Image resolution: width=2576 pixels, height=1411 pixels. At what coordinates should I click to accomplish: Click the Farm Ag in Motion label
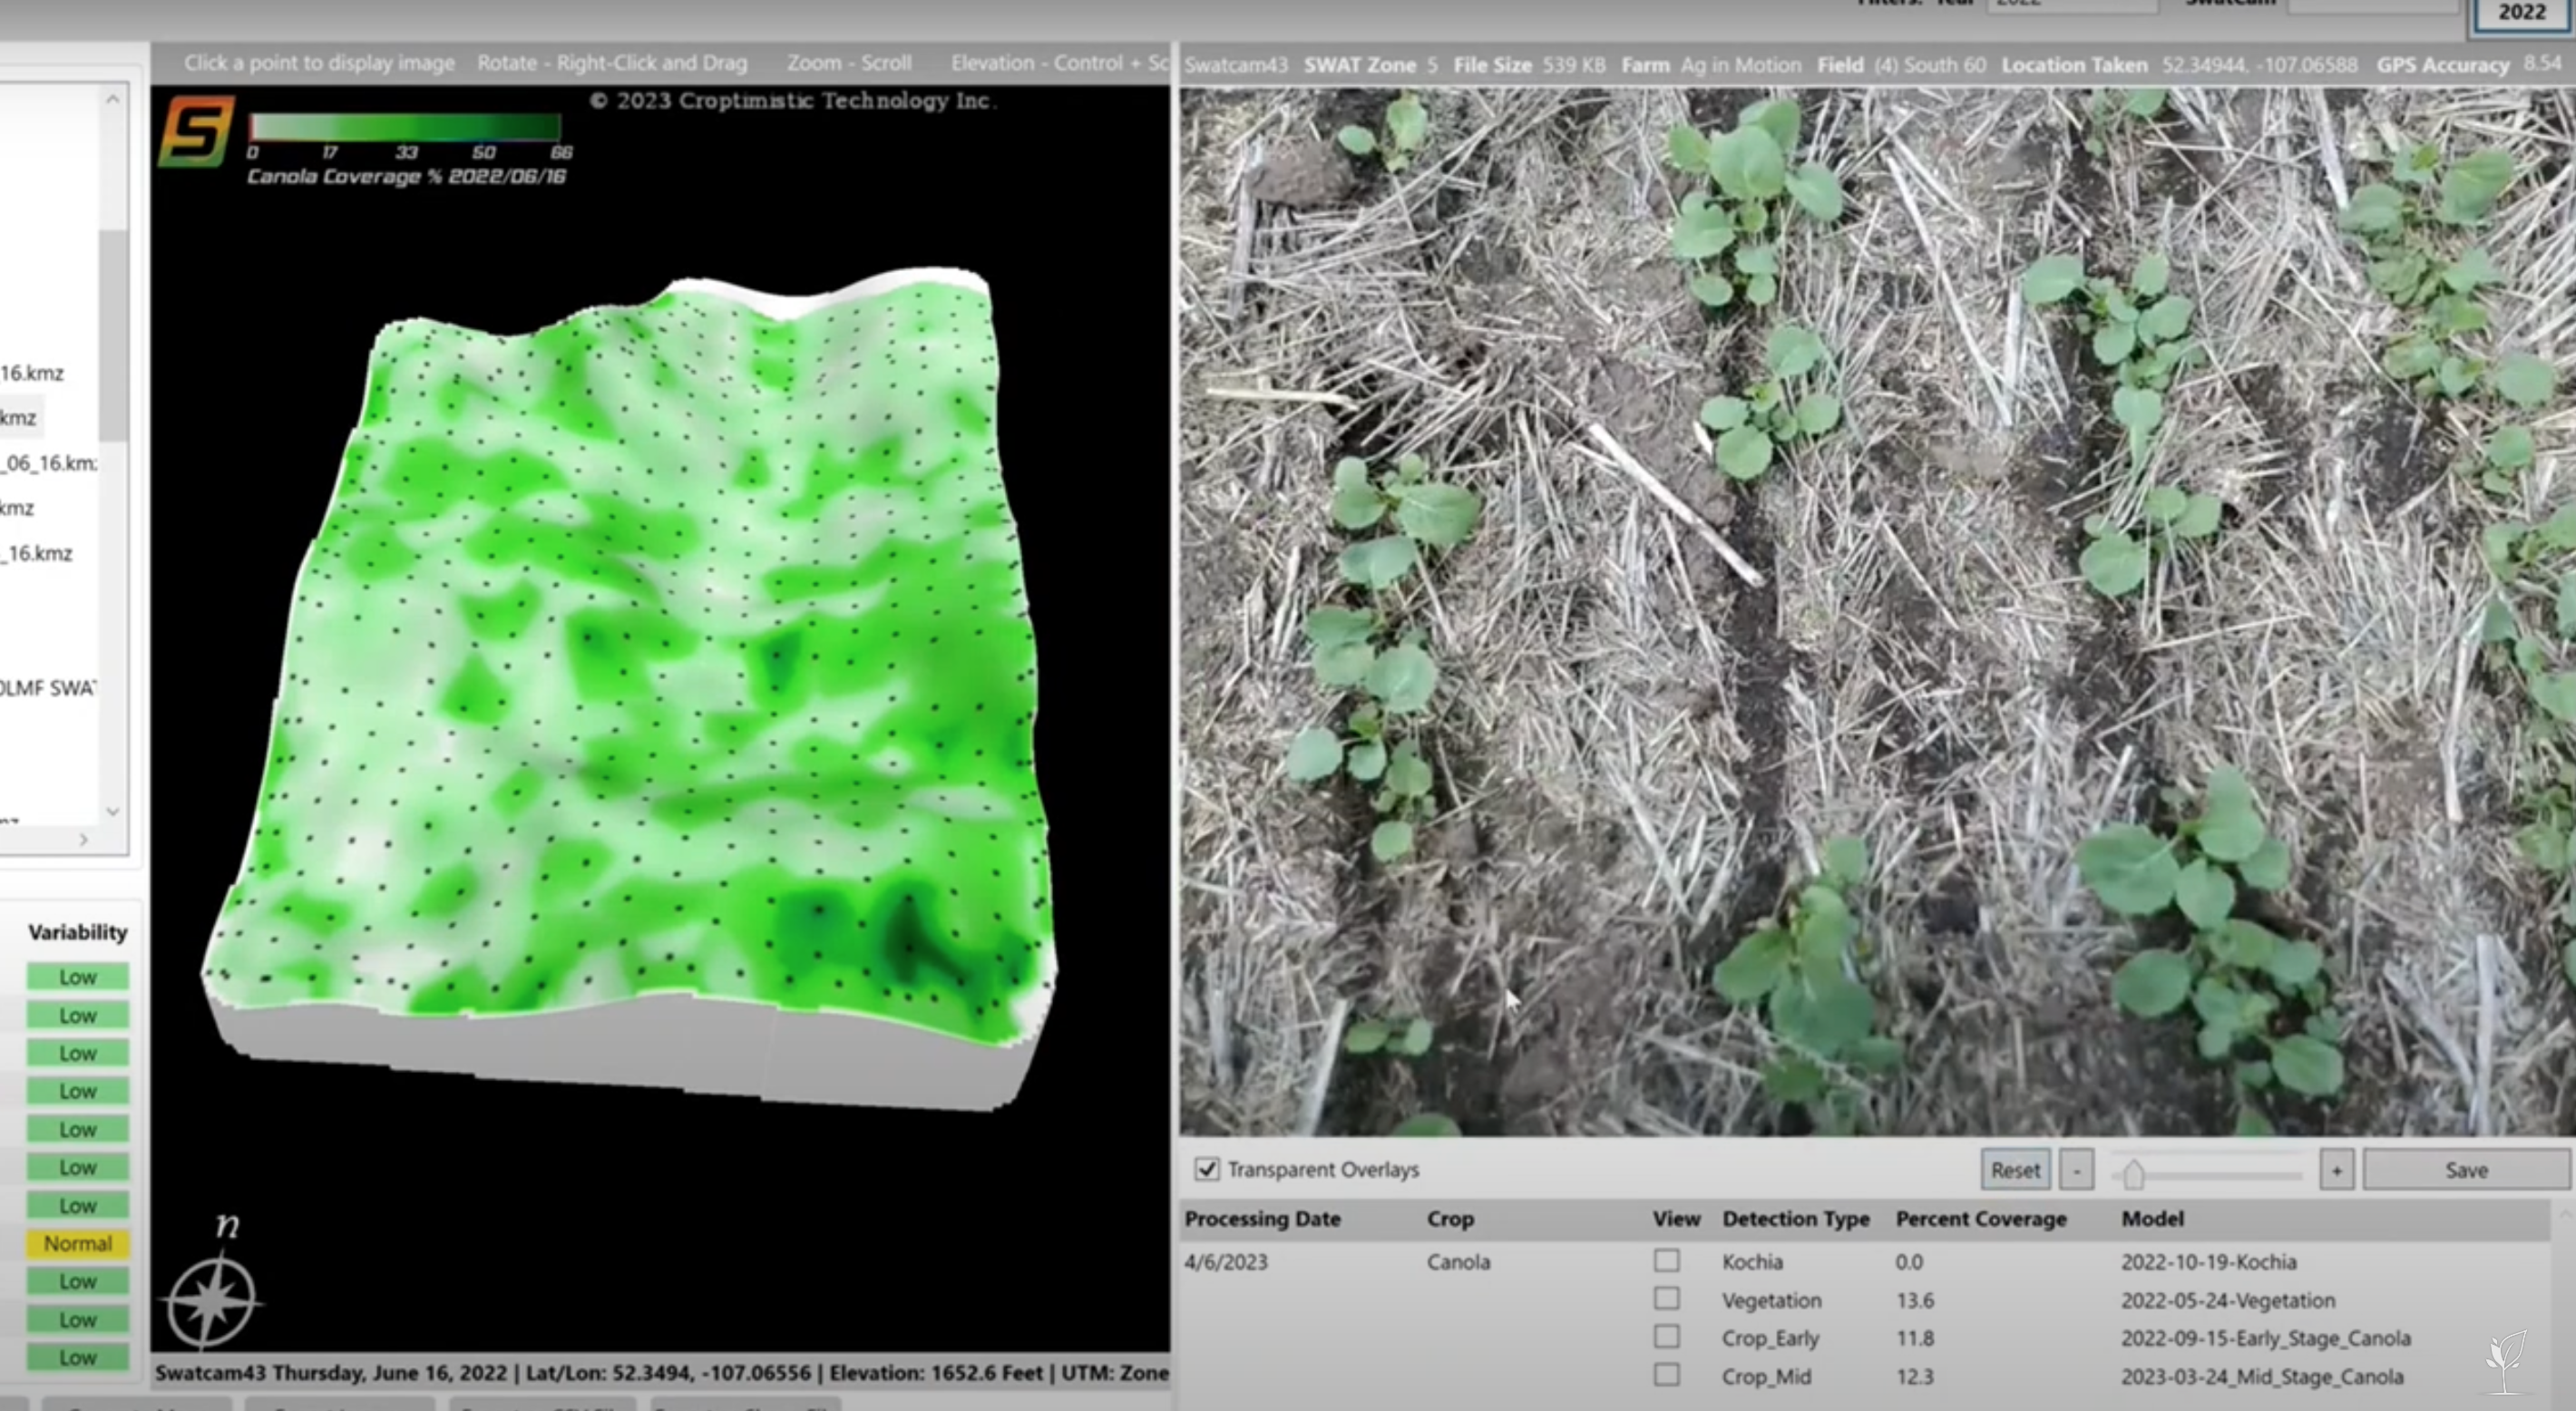click(1711, 65)
